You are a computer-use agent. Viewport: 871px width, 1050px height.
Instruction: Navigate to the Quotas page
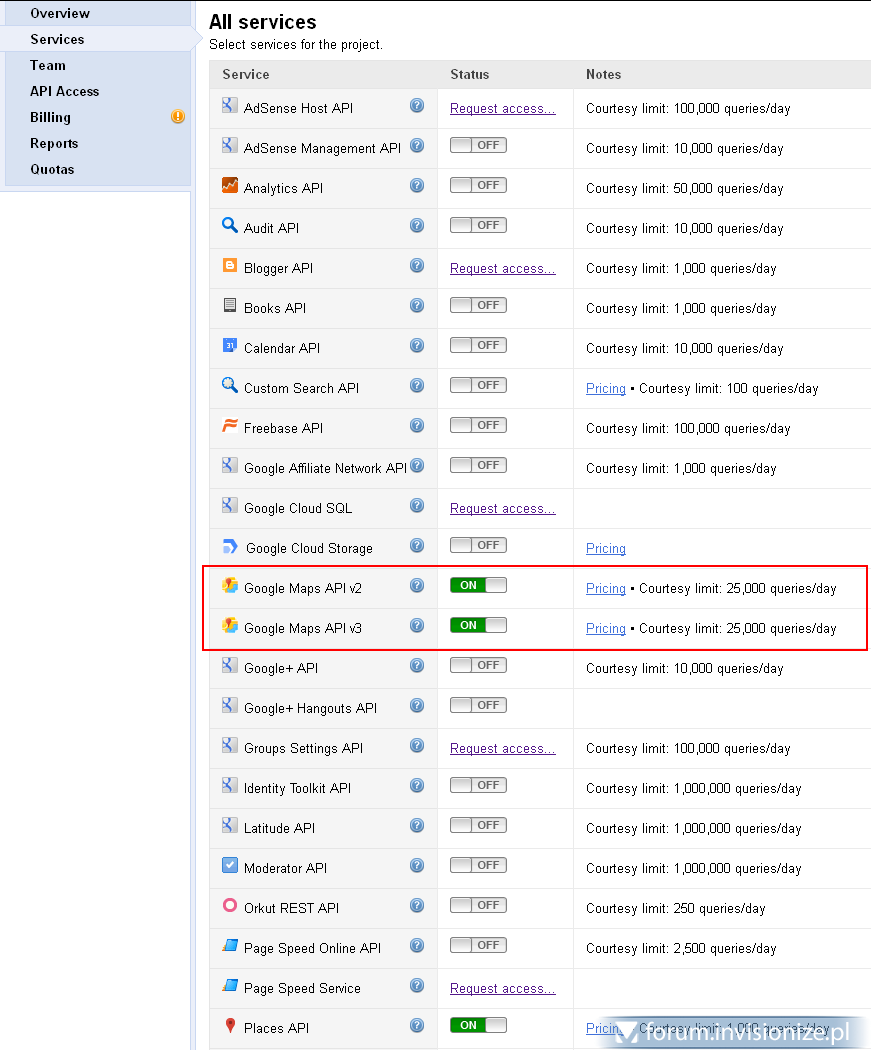[52, 169]
